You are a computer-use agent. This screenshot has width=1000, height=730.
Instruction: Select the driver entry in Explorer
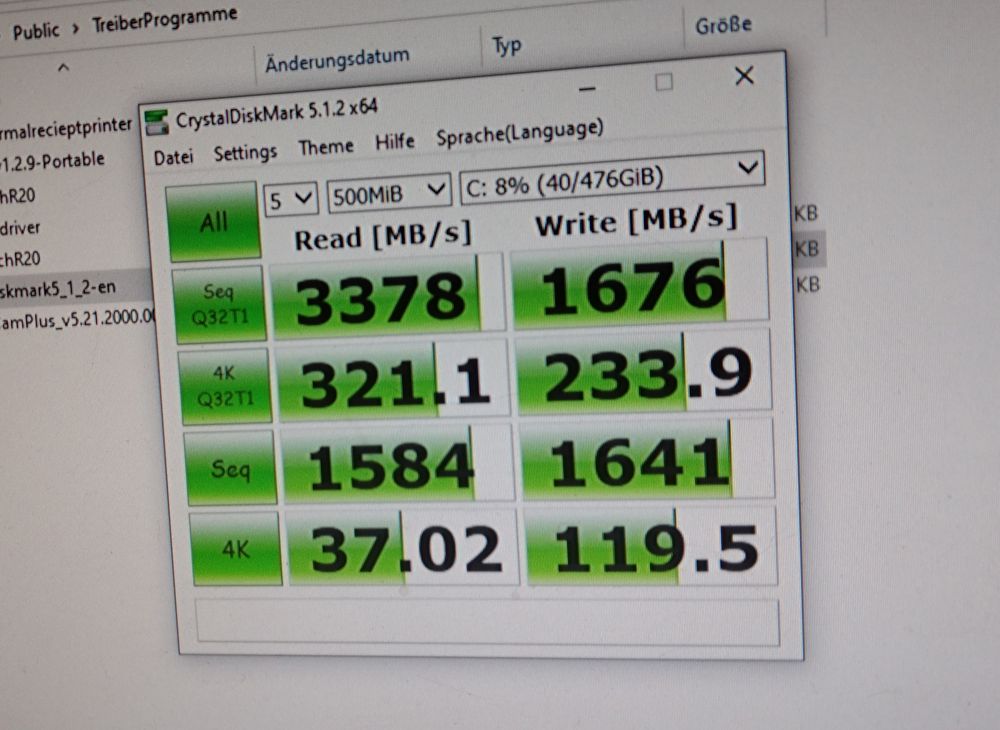[x=20, y=228]
